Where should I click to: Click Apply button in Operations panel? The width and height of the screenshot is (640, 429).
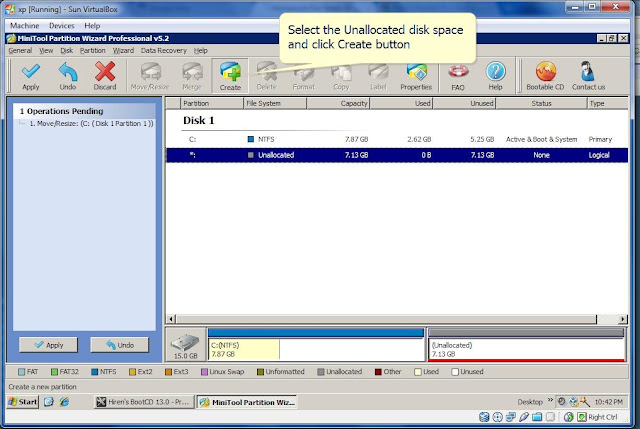point(48,345)
